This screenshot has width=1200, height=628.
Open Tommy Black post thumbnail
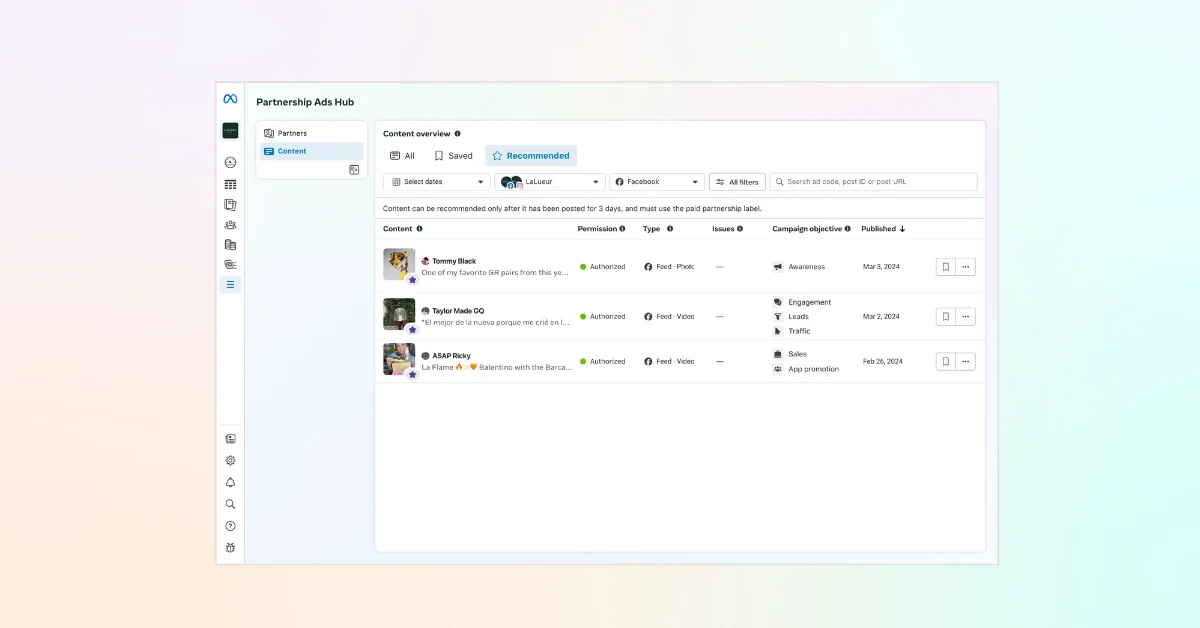click(x=399, y=265)
